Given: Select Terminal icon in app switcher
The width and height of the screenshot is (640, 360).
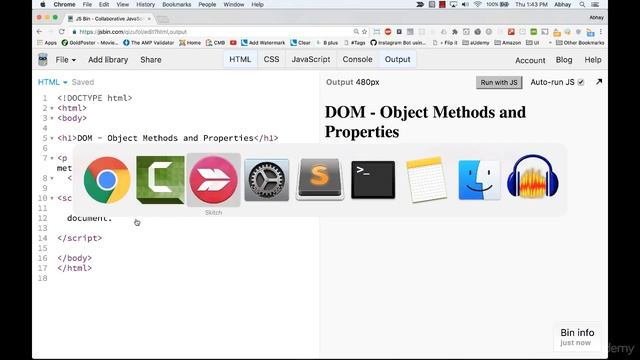Looking at the screenshot, I should tap(373, 180).
